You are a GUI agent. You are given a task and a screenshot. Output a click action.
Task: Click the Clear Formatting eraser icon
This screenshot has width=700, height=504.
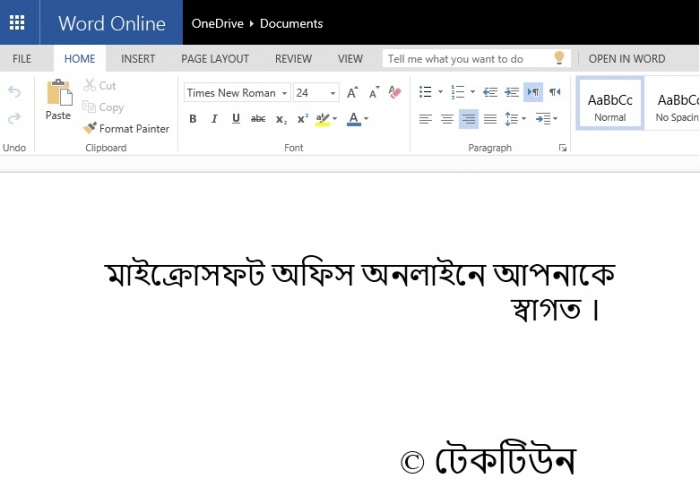(x=395, y=92)
